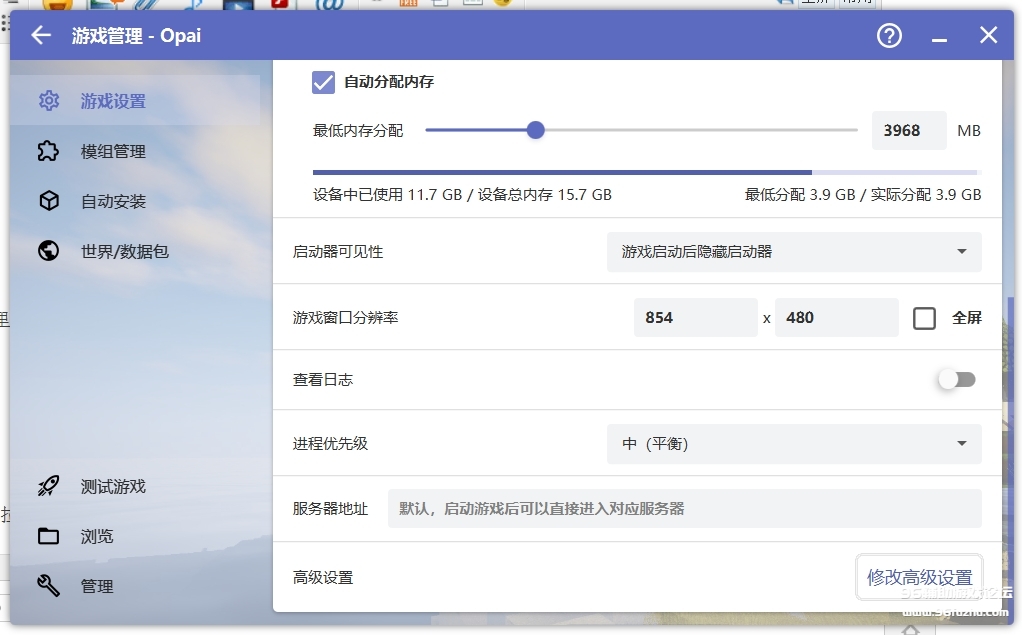
Task: Click the 服务器地址 input field
Action: [x=684, y=509]
